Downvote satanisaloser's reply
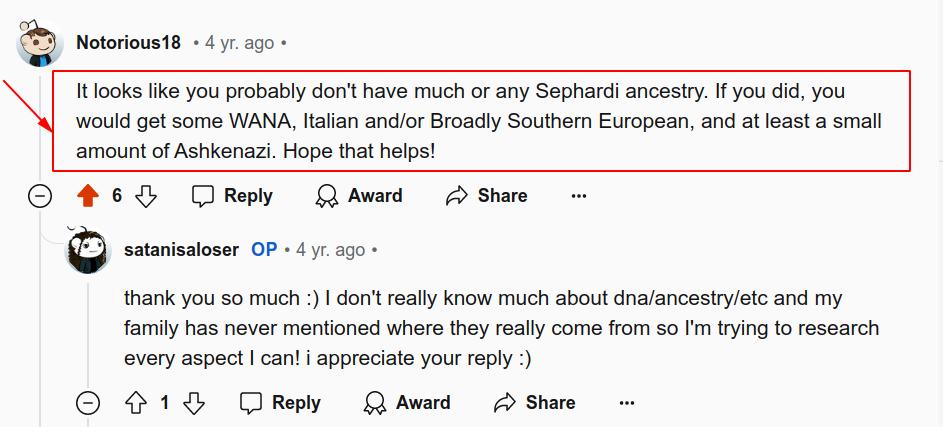 click(194, 403)
